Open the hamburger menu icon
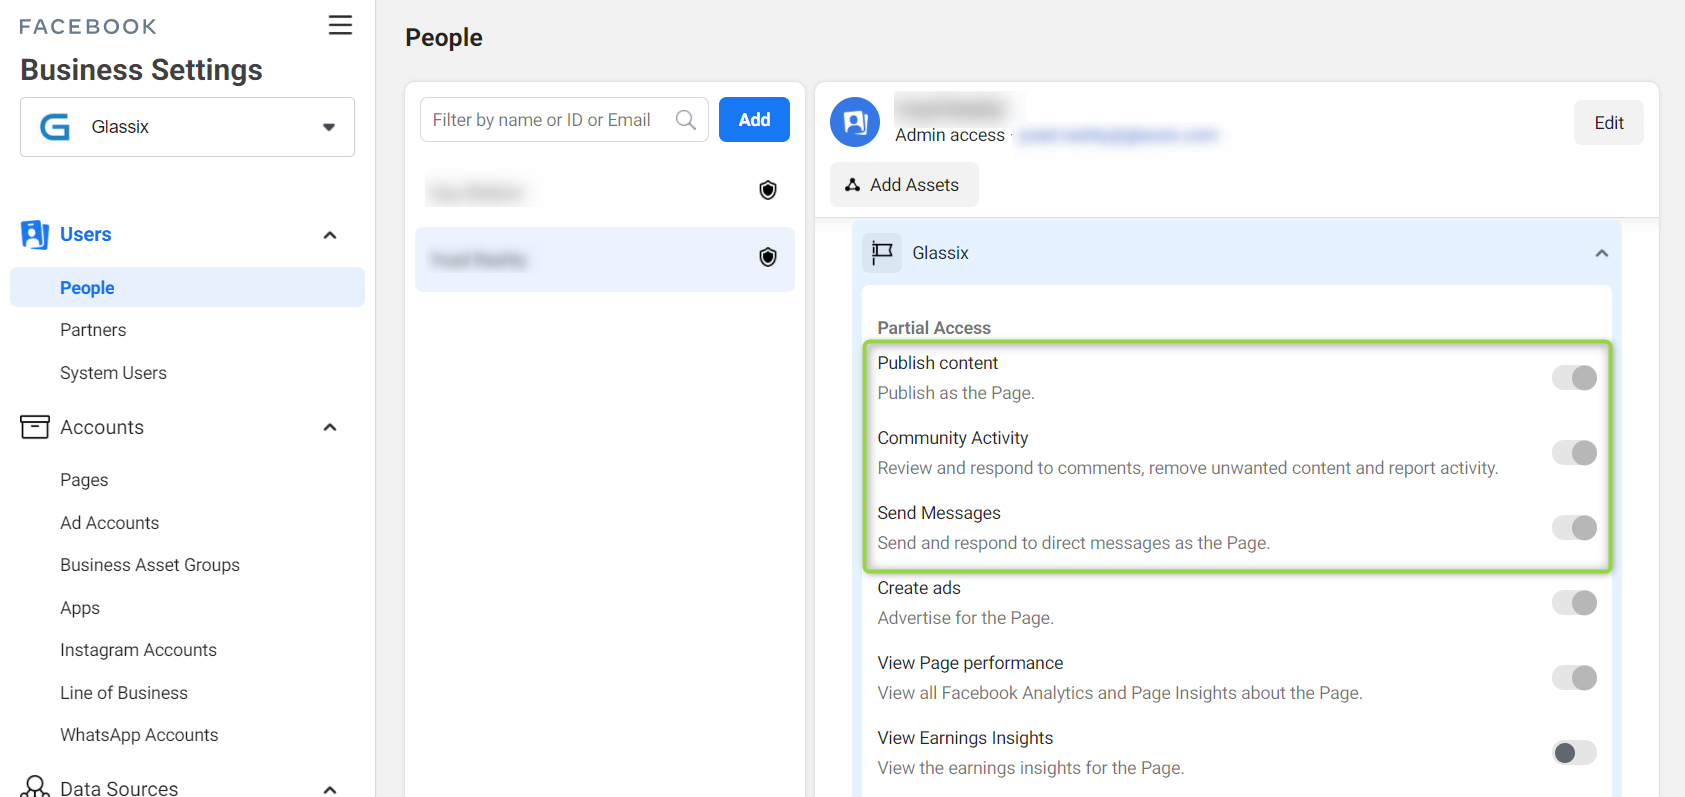1685x797 pixels. point(340,25)
